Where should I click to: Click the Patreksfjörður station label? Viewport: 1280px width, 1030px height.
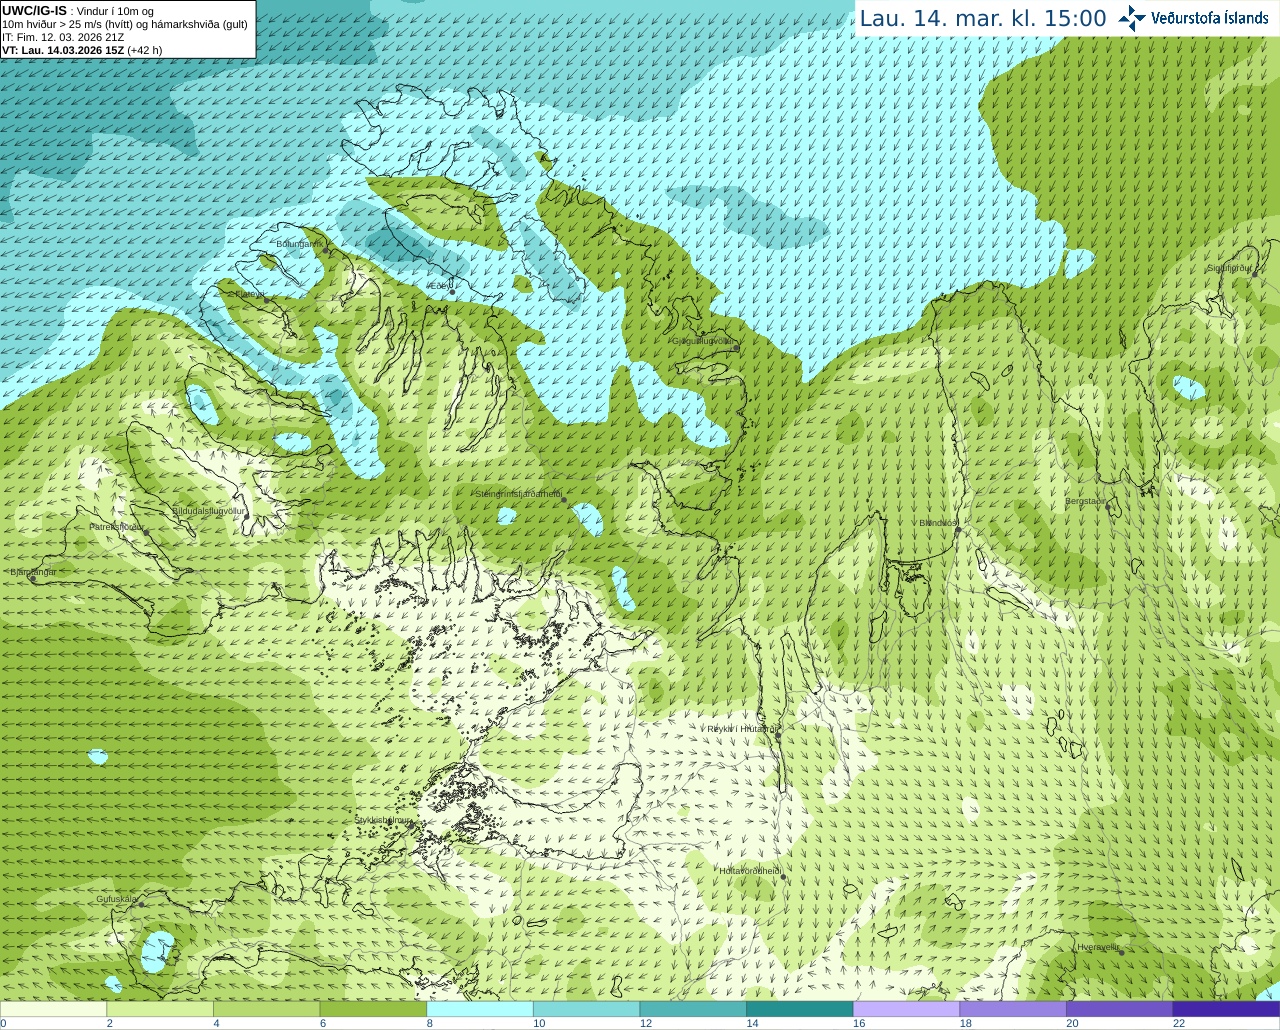click(x=116, y=526)
